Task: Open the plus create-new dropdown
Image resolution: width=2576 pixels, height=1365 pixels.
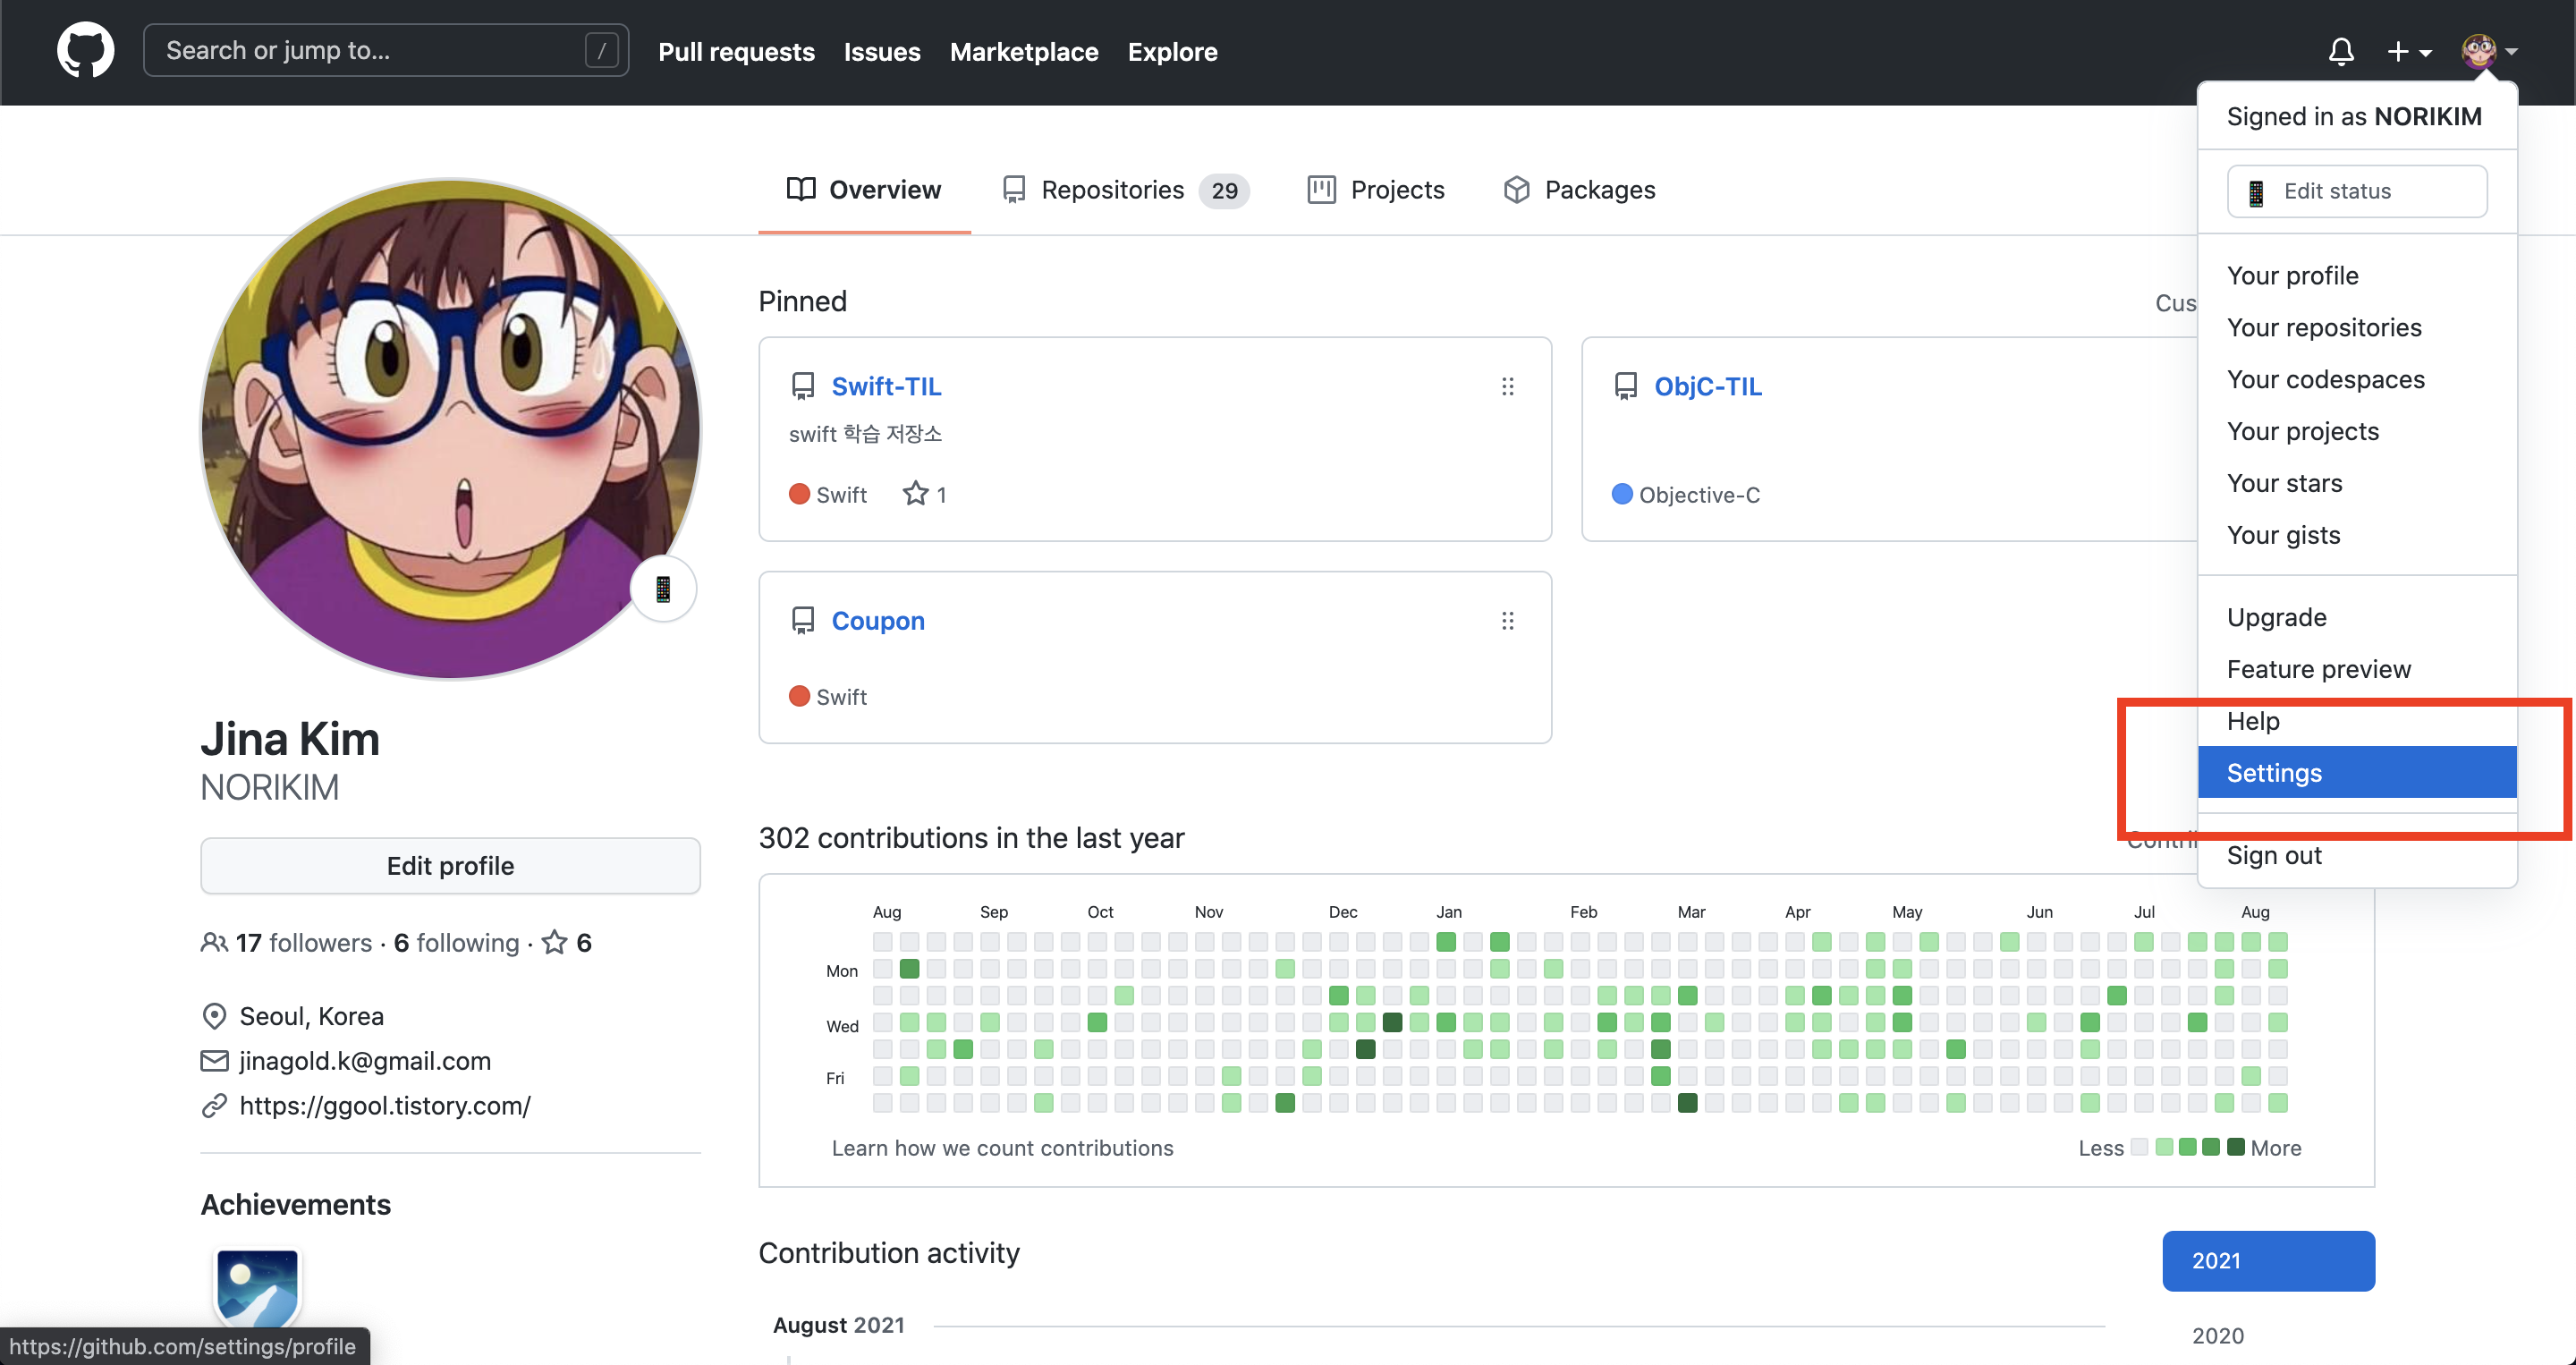Action: (x=2408, y=51)
